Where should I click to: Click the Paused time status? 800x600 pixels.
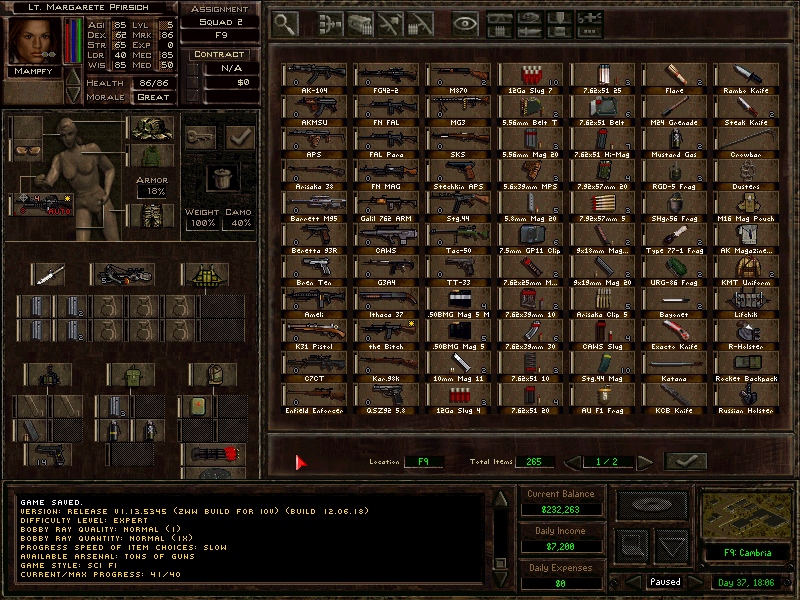pos(665,582)
